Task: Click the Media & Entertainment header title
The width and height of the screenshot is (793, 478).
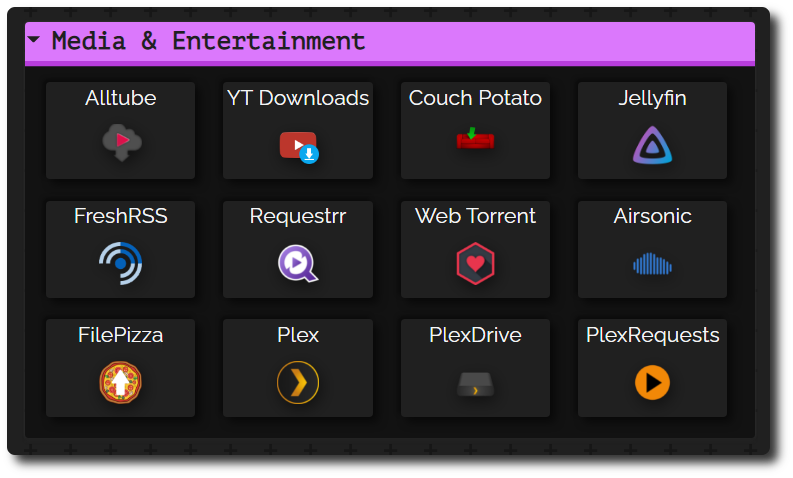Action: [208, 41]
